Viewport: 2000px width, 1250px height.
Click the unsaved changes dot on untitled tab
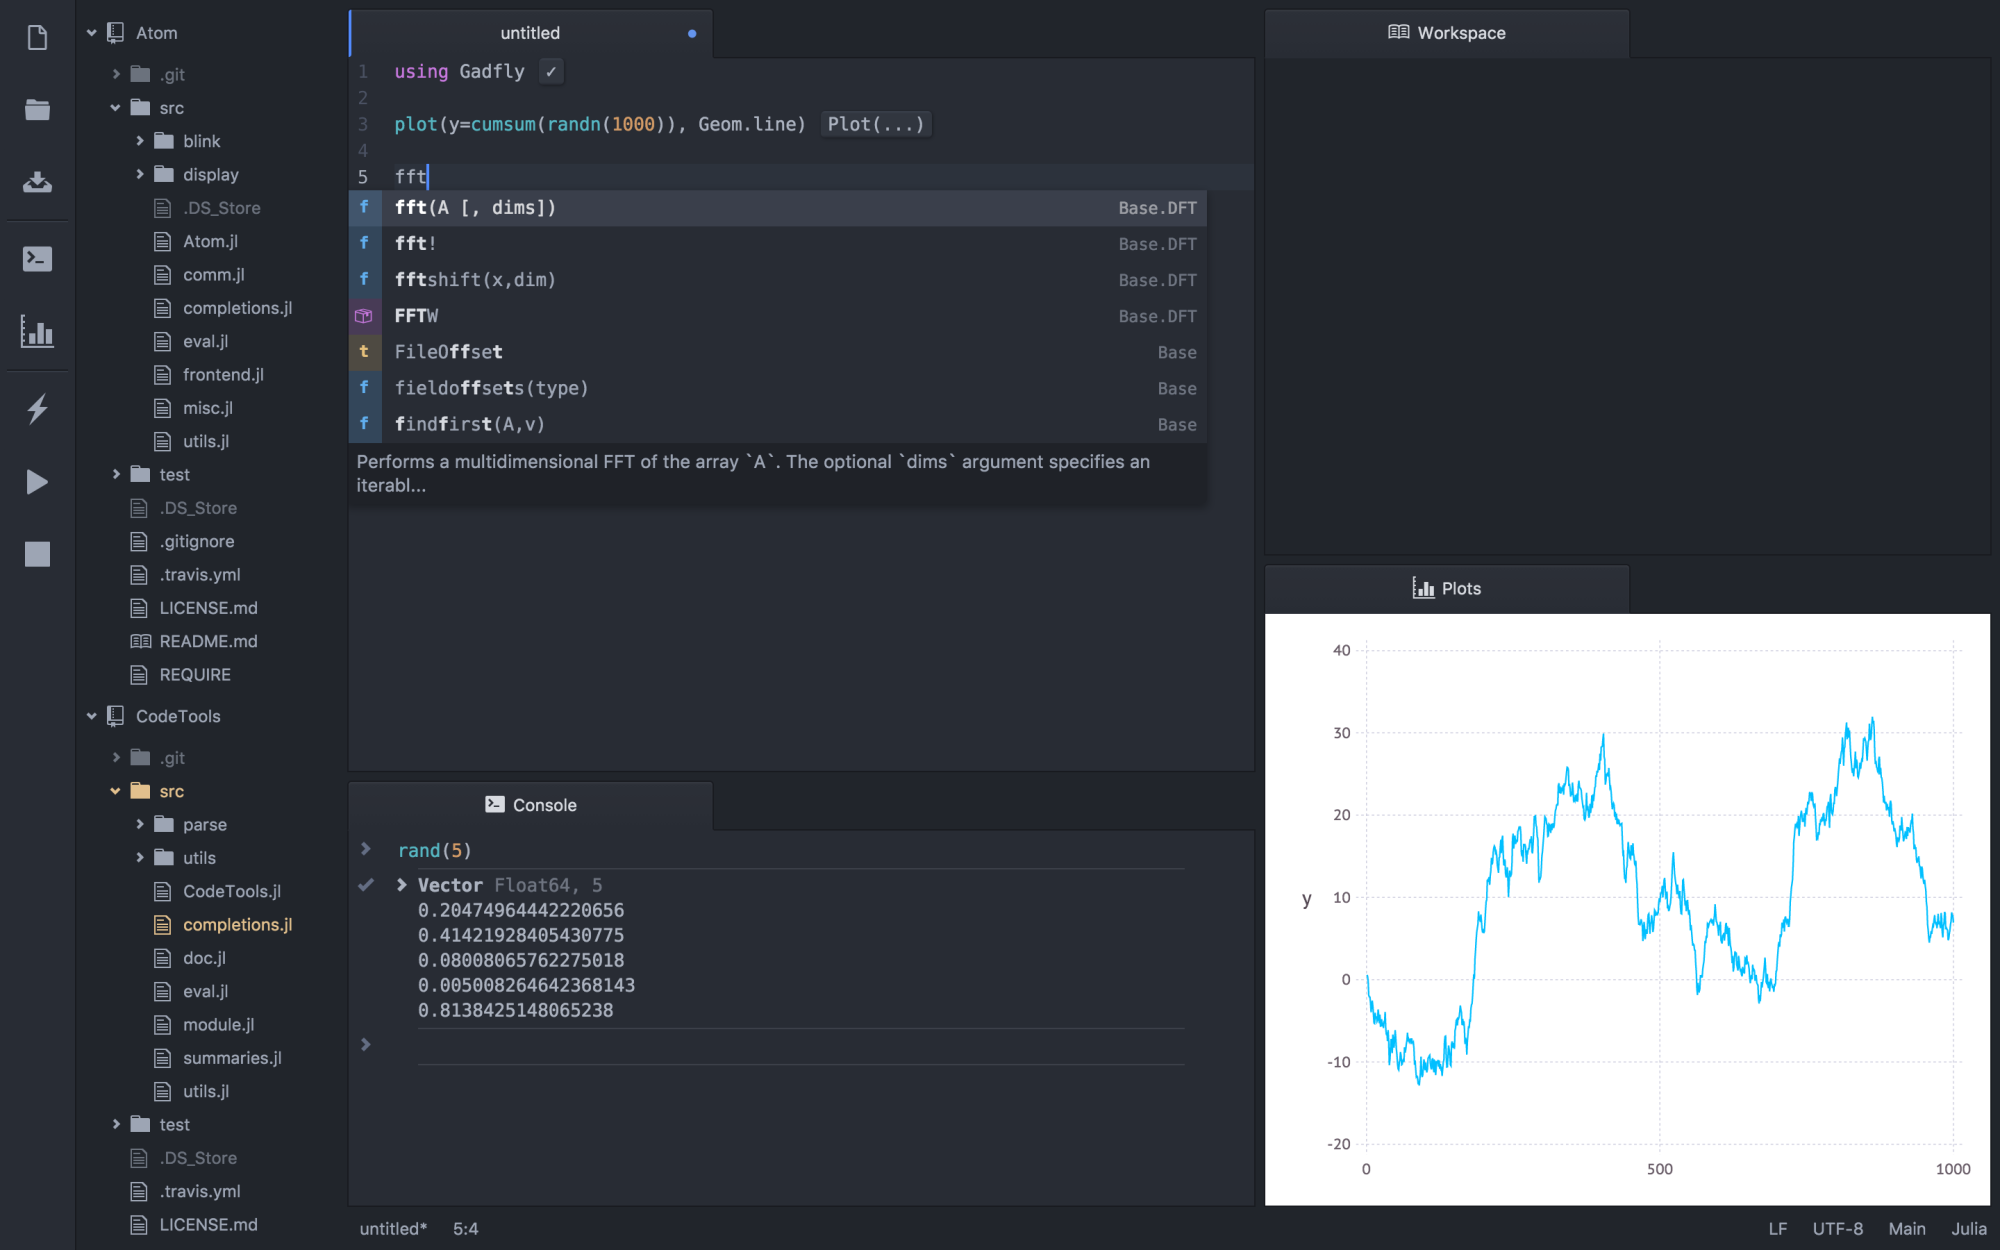(x=692, y=34)
